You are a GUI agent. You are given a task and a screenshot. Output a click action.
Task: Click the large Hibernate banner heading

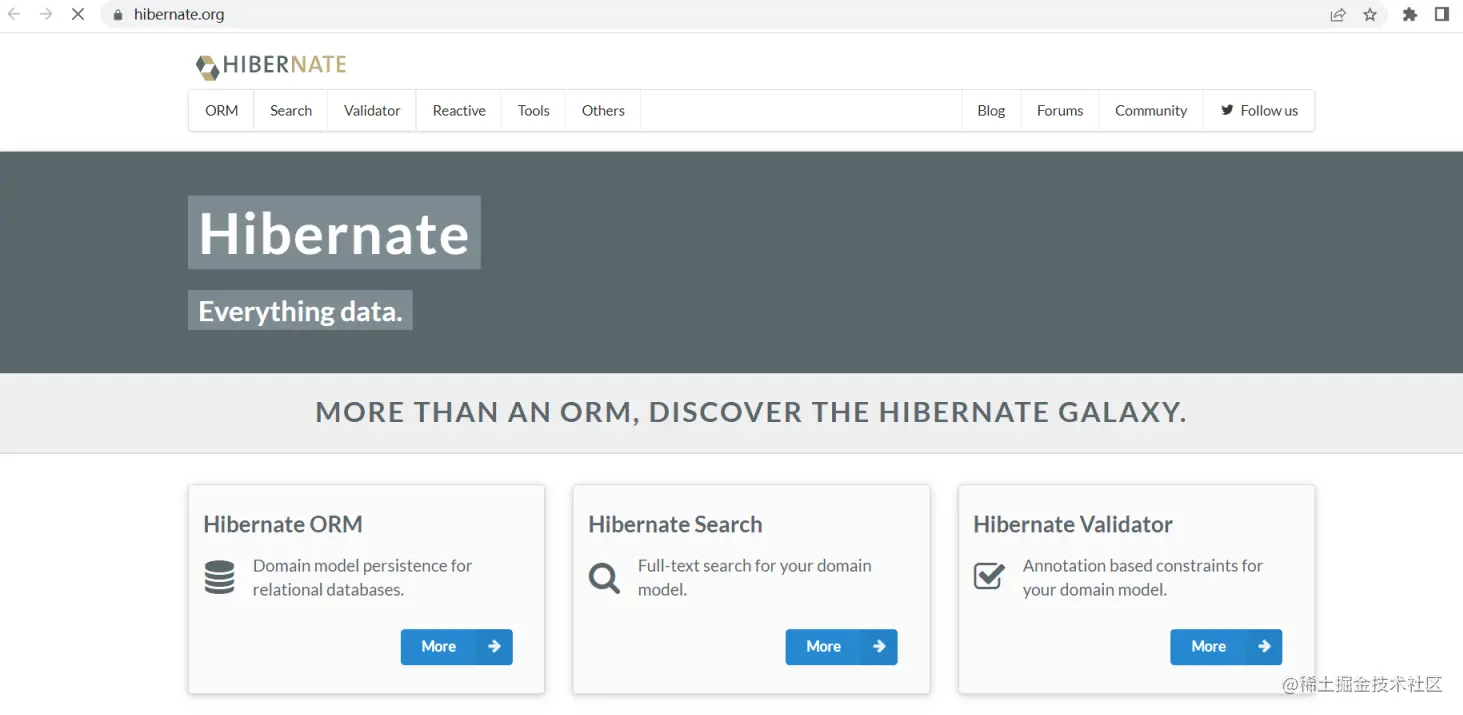(334, 233)
